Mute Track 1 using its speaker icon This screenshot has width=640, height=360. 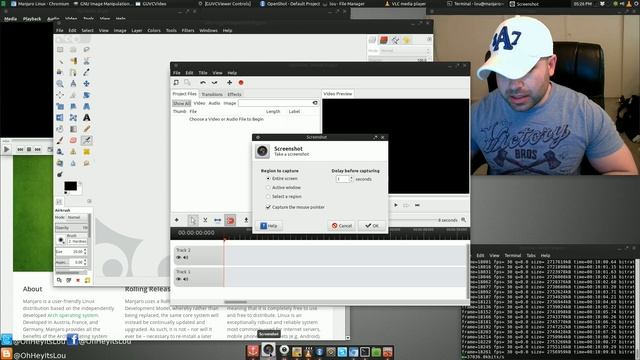pos(186,279)
